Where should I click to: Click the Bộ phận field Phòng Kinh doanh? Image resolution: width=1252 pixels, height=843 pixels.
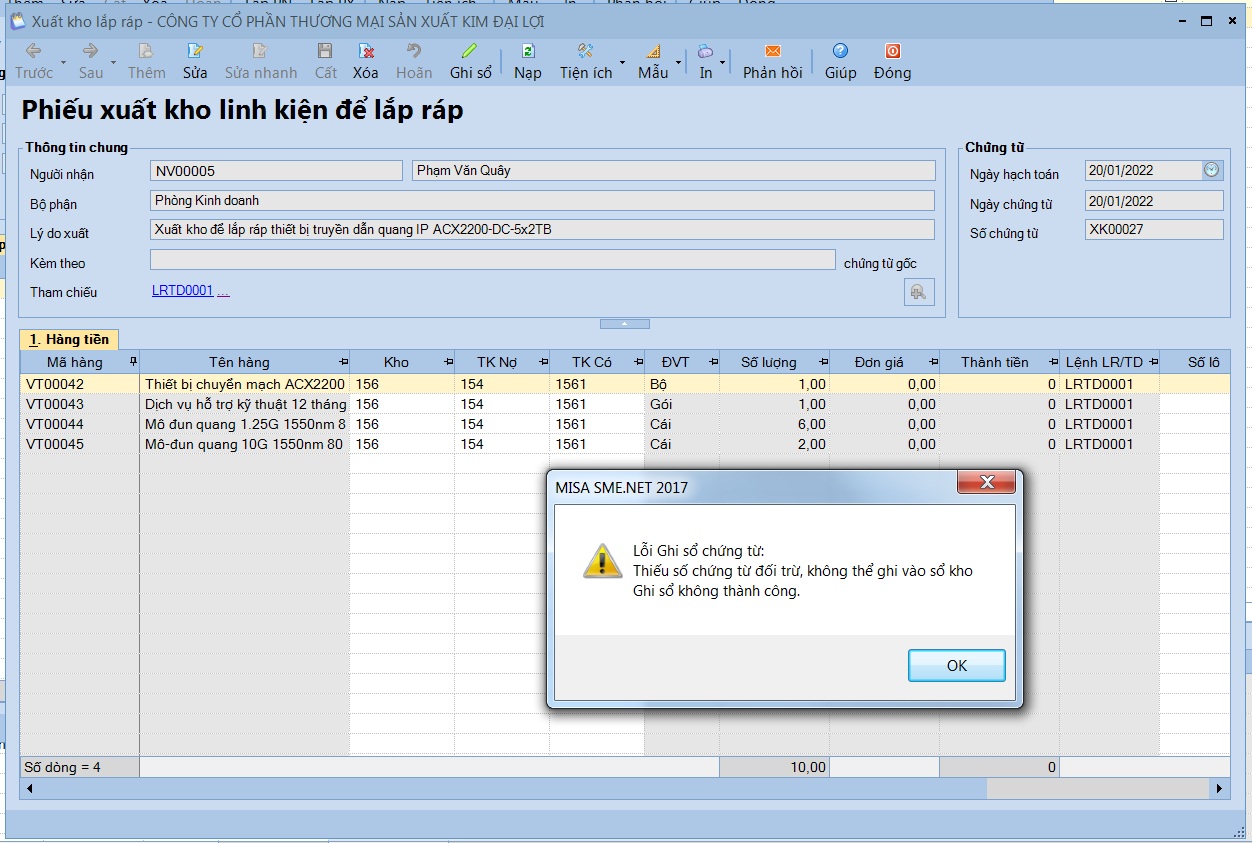542,201
